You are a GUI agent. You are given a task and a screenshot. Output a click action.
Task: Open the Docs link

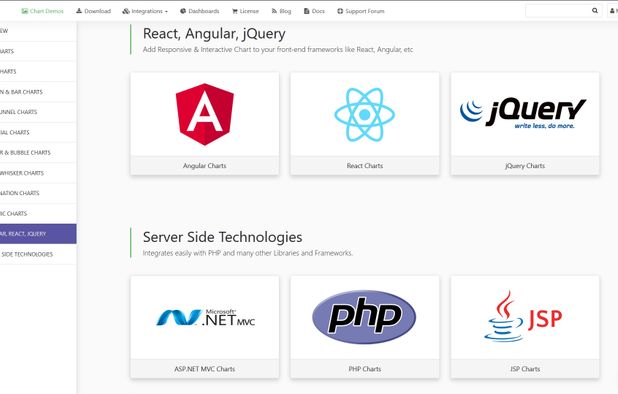coord(314,11)
